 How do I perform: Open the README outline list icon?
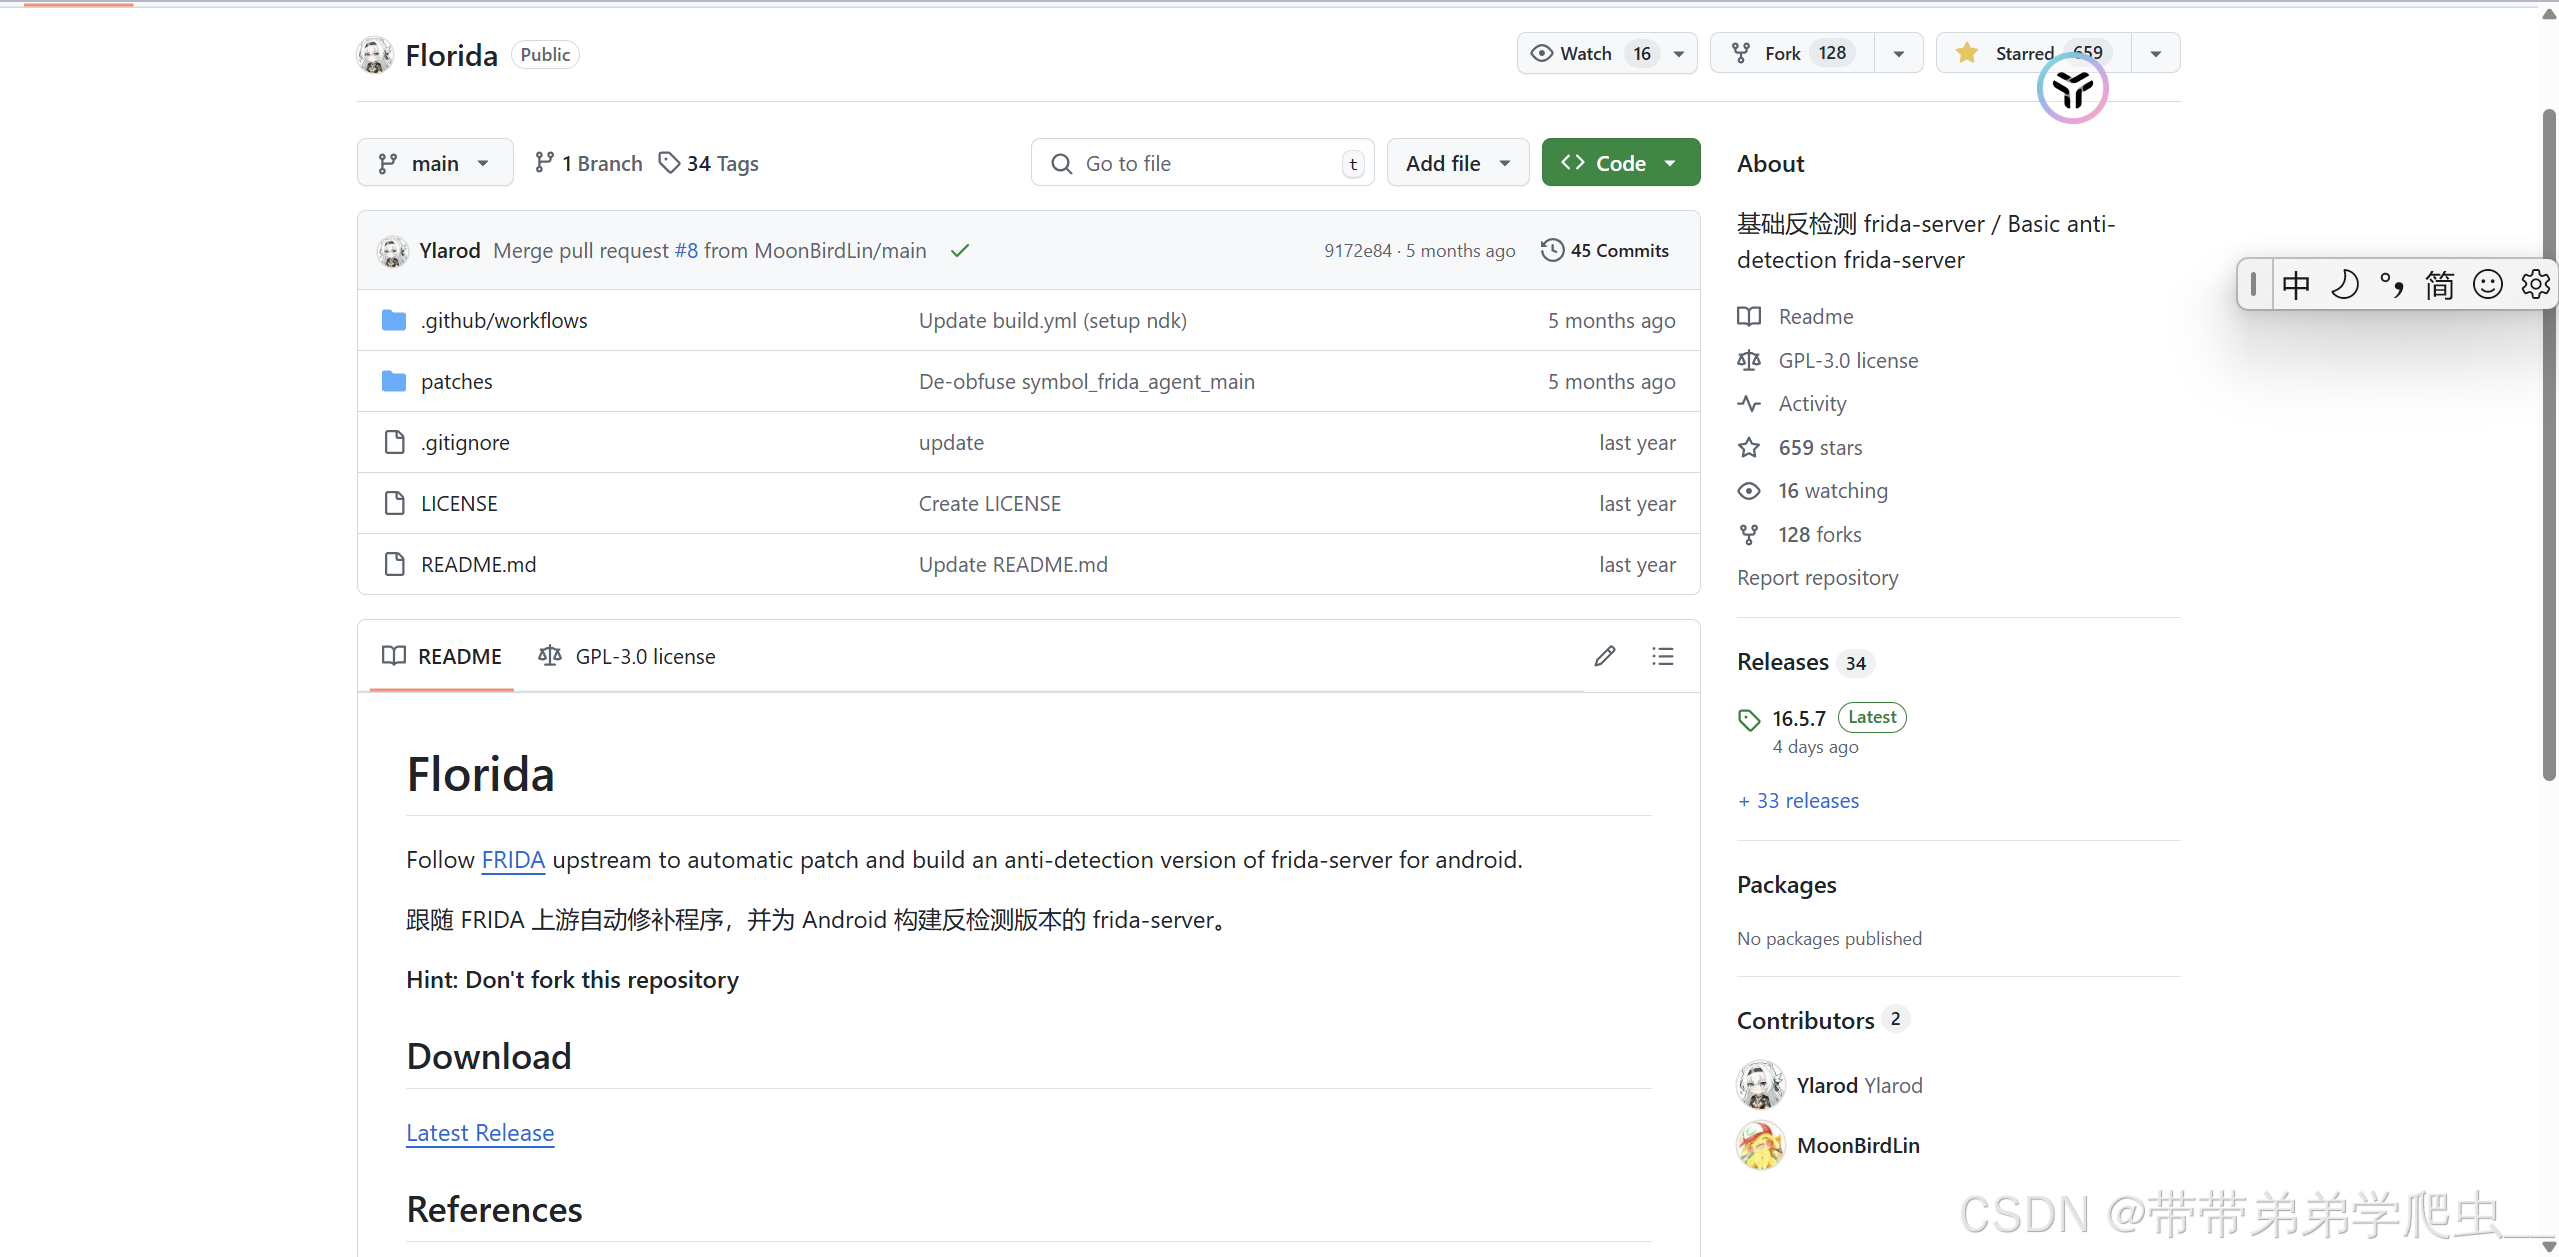[x=1662, y=656]
